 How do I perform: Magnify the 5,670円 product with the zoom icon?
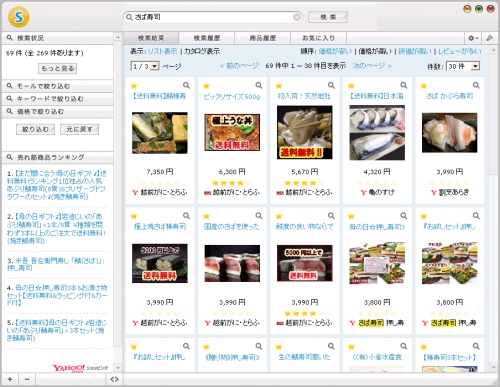coord(331,85)
